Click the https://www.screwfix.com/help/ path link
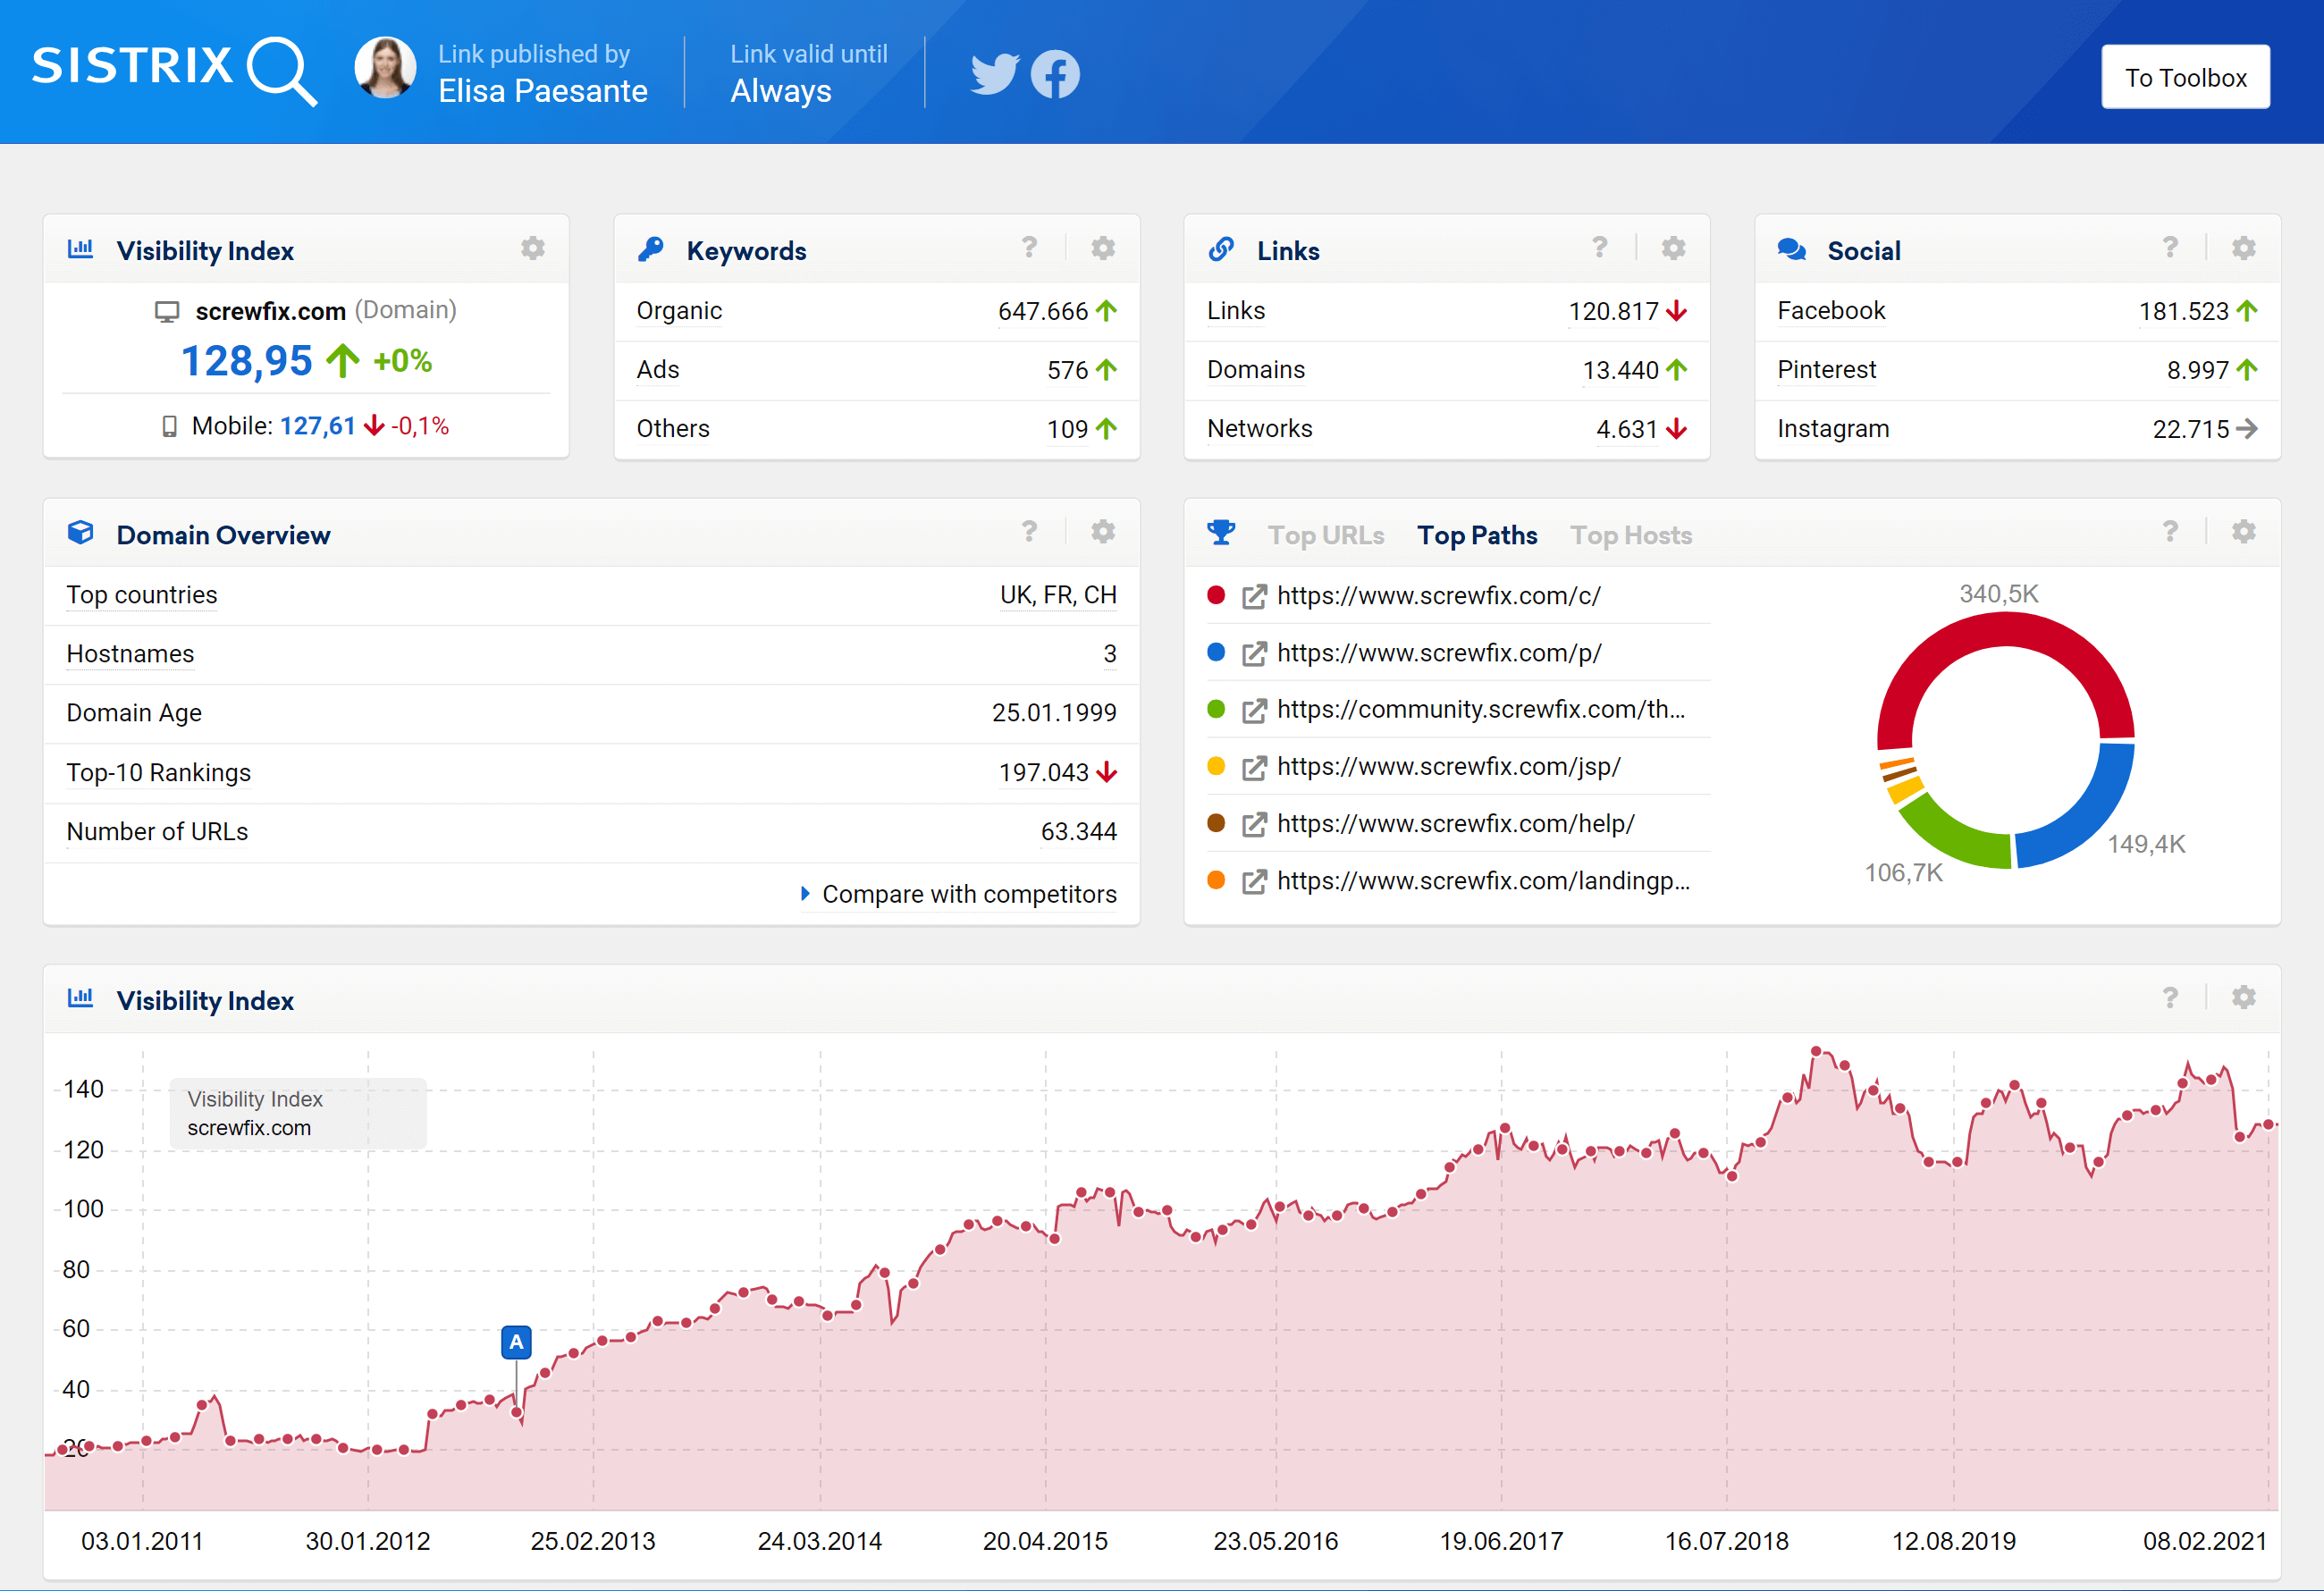This screenshot has width=2324, height=1591. pos(1456,824)
